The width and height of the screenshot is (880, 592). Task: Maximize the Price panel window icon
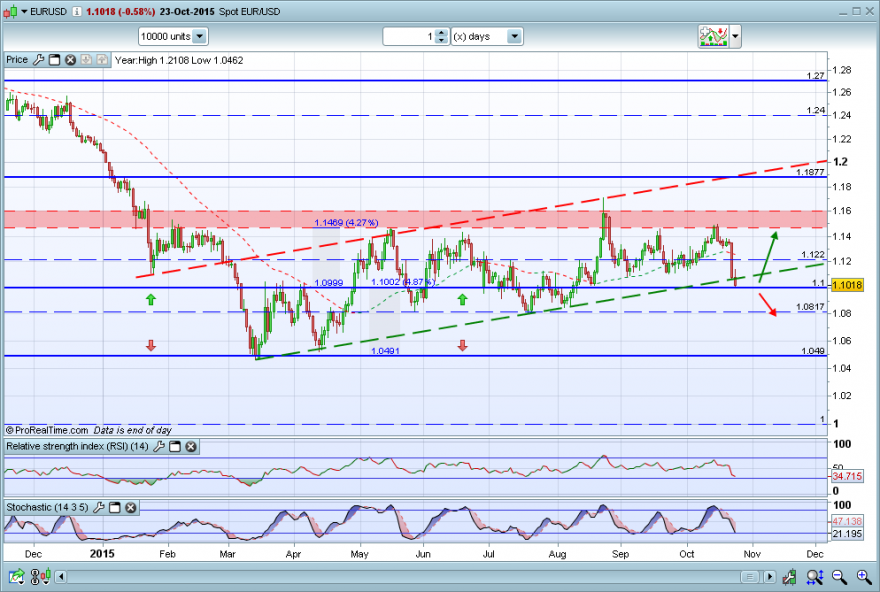pos(54,59)
